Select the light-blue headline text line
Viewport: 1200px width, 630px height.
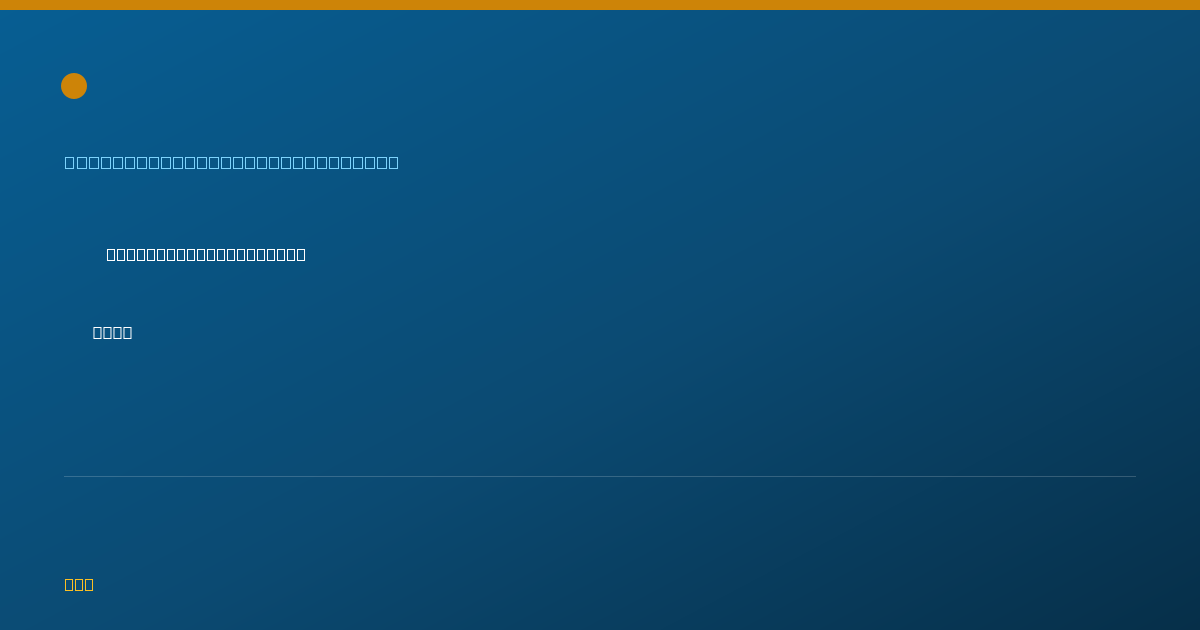(x=232, y=162)
